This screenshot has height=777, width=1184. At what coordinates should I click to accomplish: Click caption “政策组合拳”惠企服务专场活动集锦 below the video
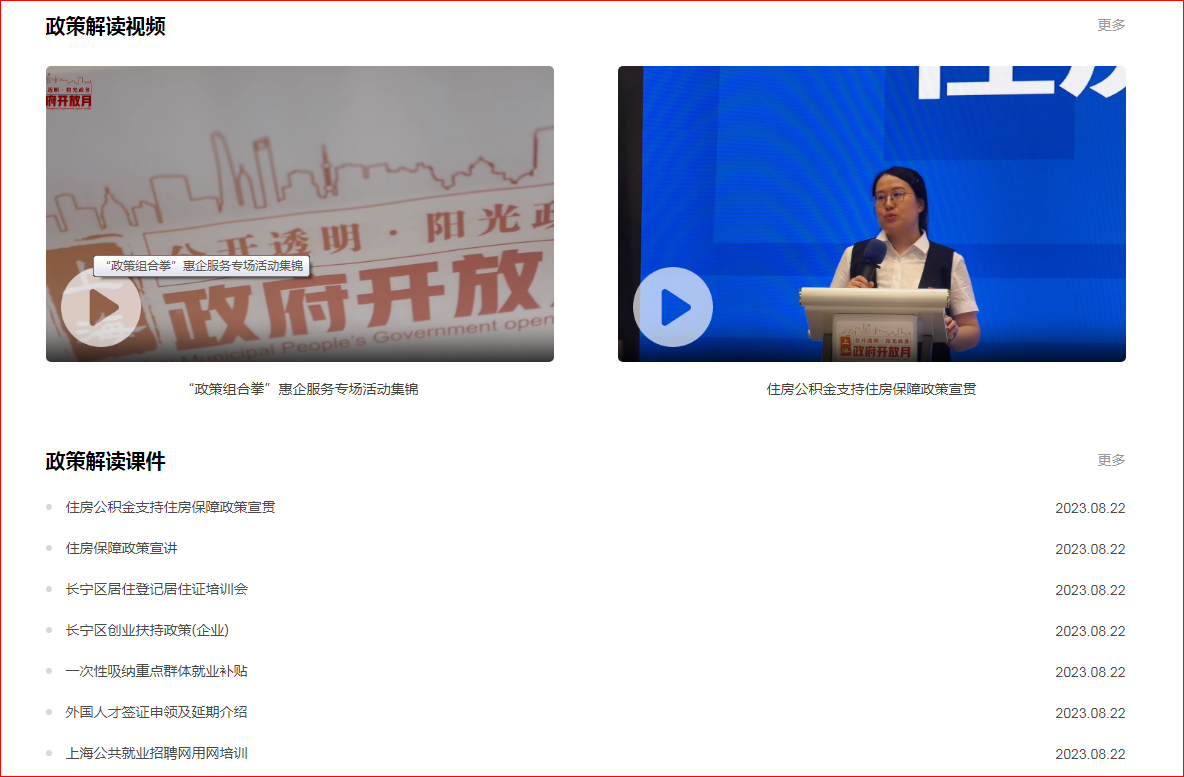[302, 390]
